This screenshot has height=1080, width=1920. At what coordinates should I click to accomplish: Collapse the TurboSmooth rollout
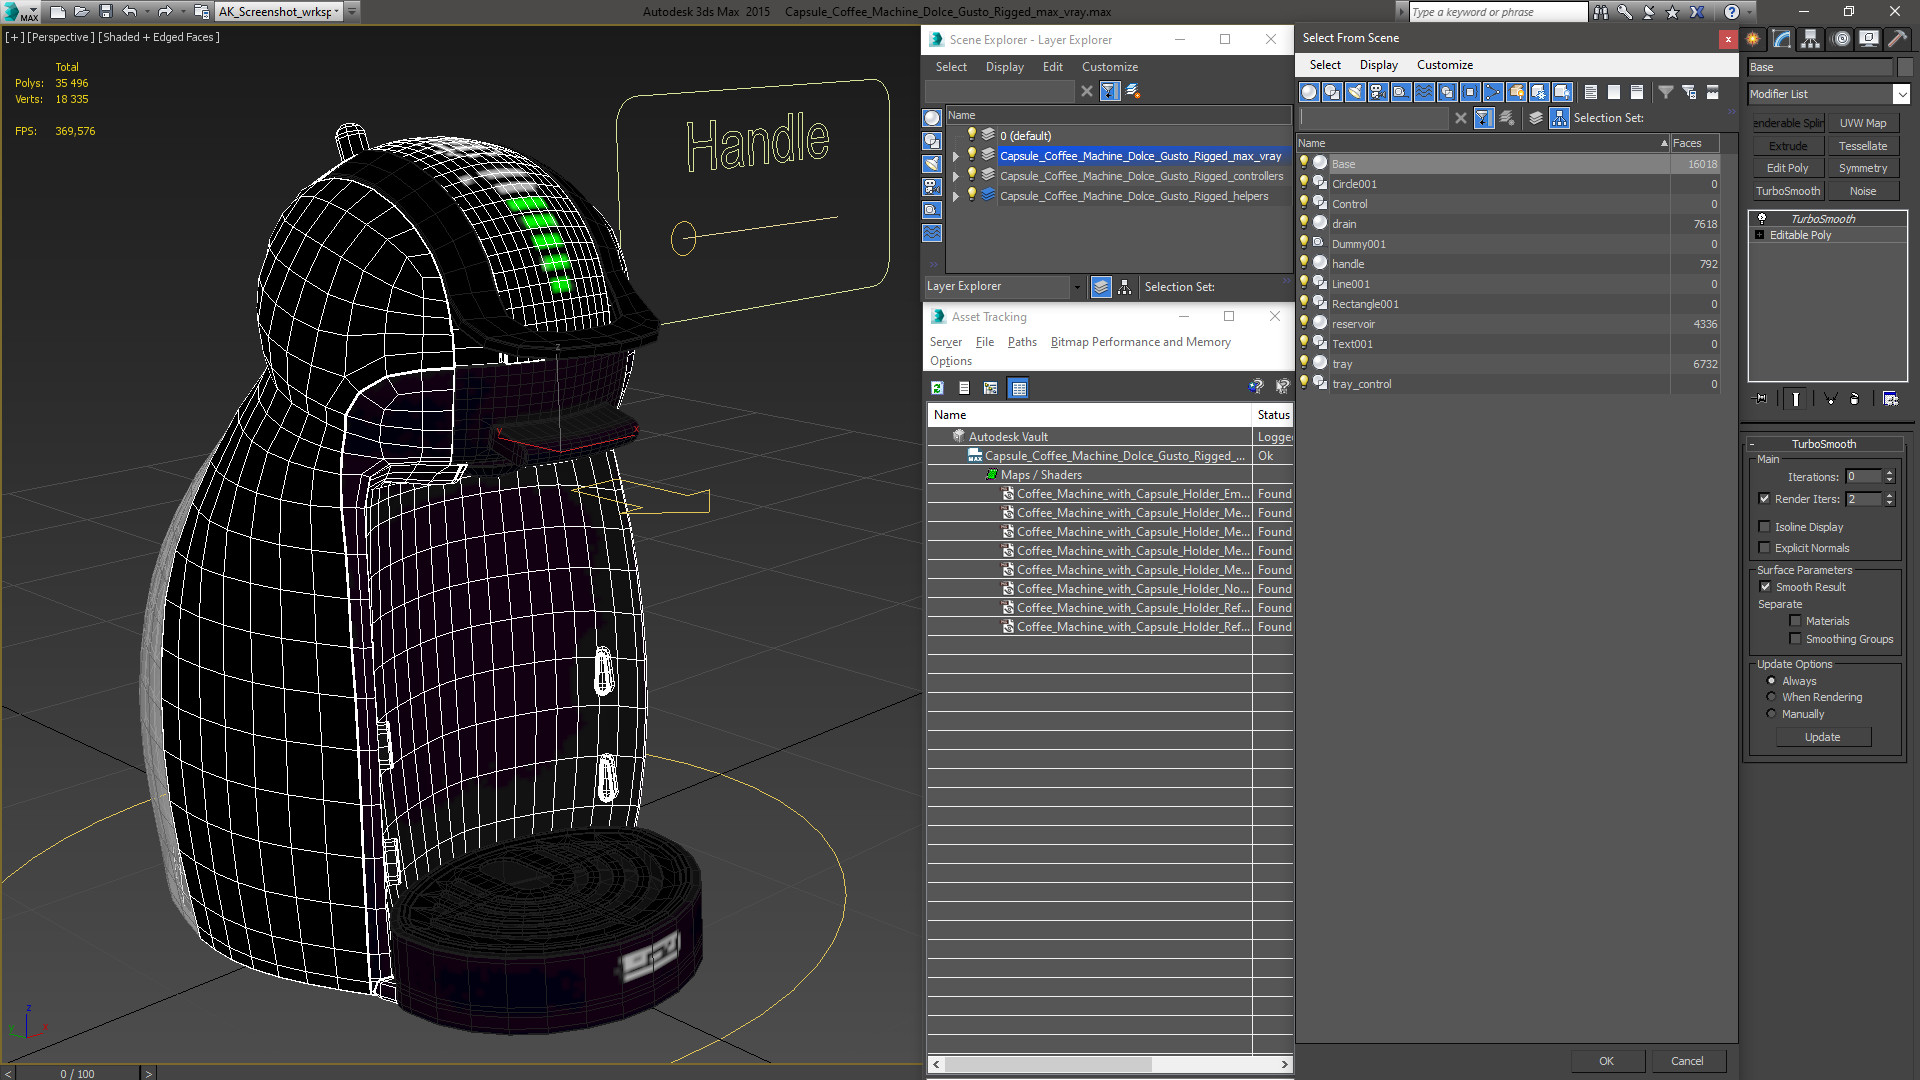pos(1751,444)
